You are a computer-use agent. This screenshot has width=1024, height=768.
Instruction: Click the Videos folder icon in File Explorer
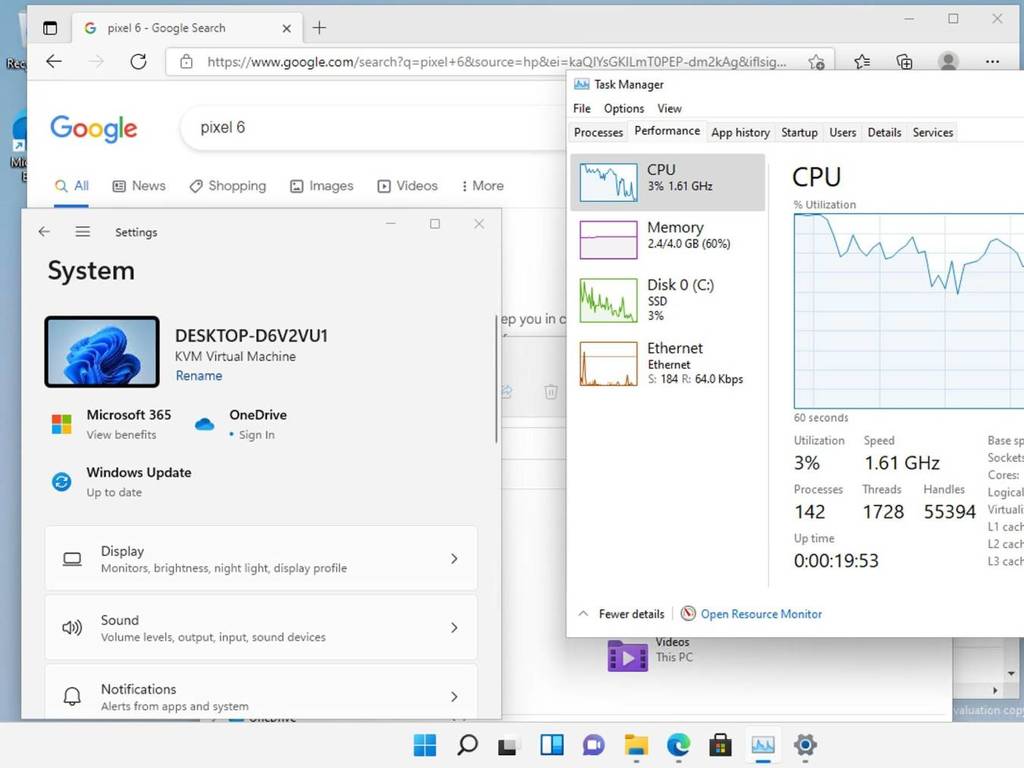[627, 656]
